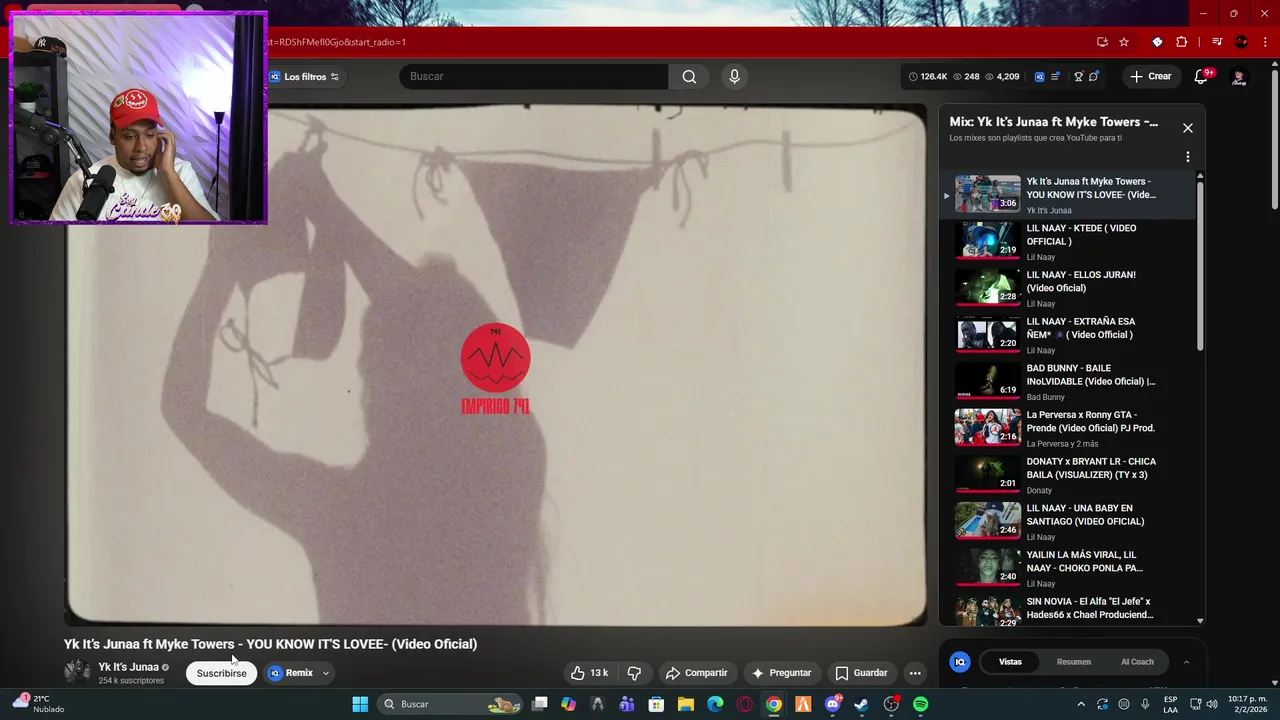Open the YouTube account avatar menu

(x=1239, y=77)
